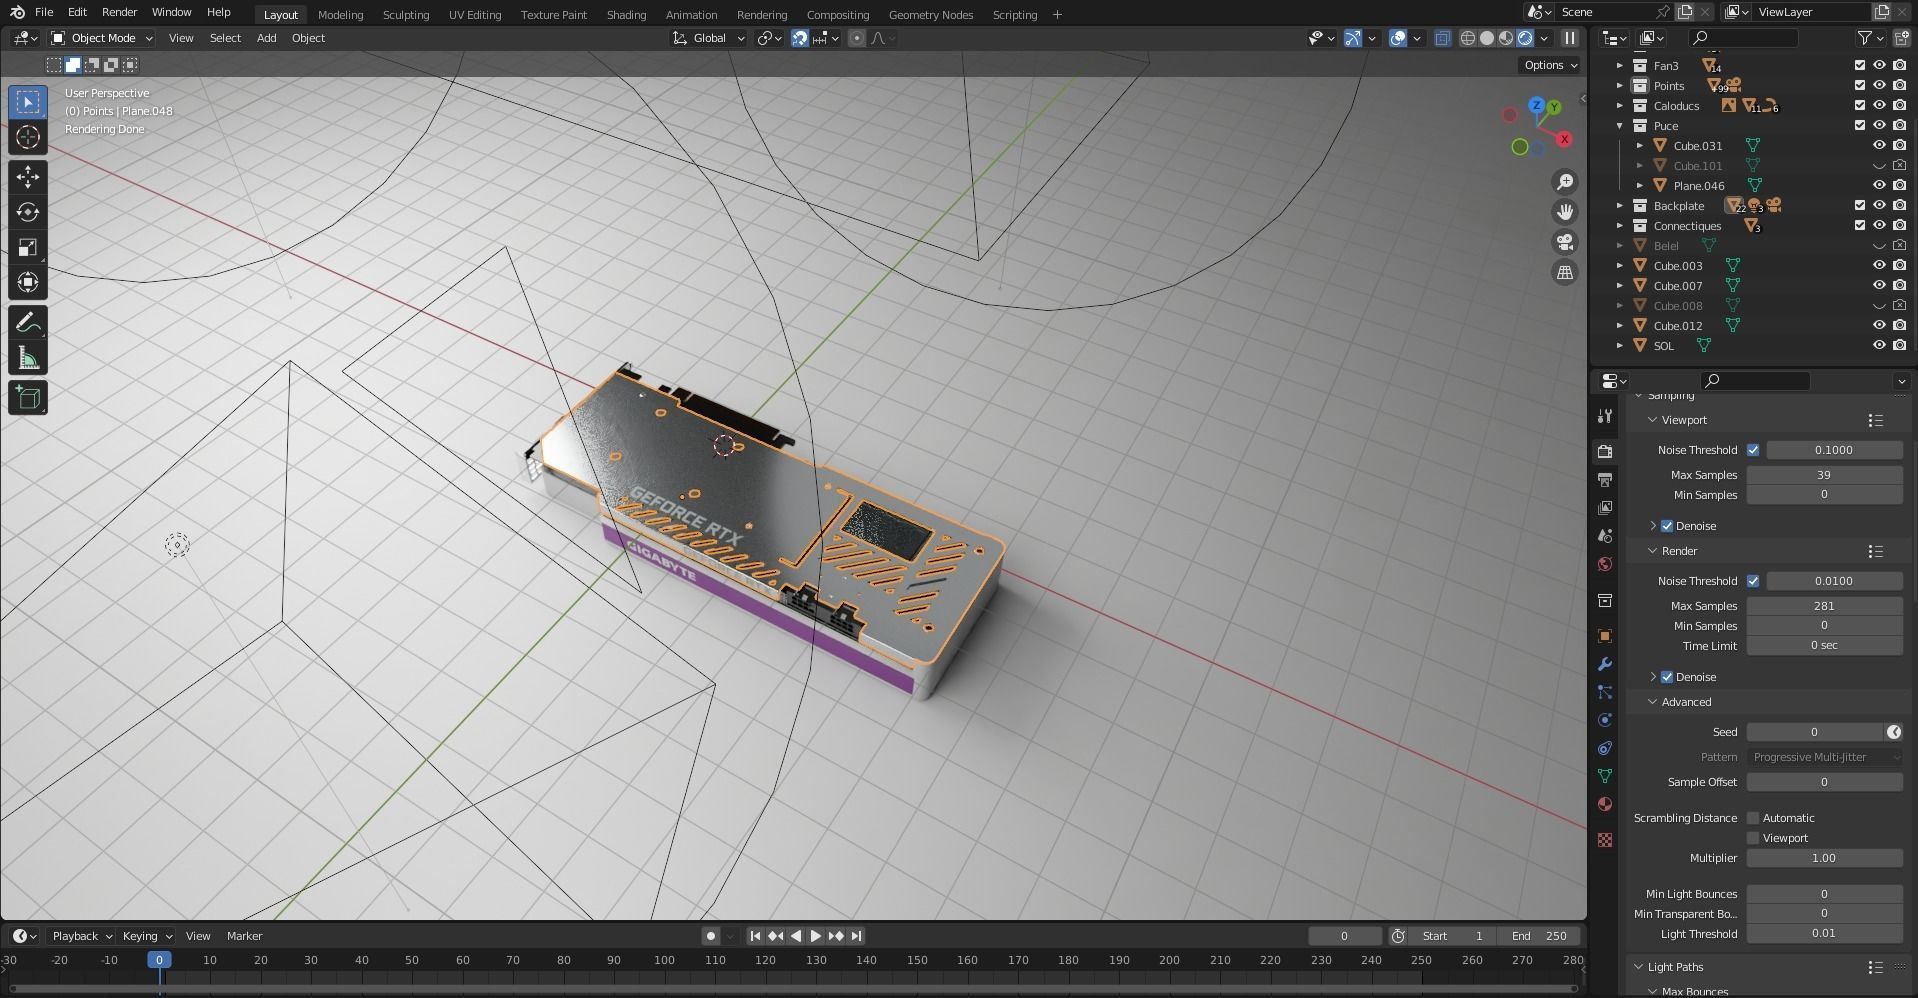Switch to the Geometry Nodes workspace tab
Image resolution: width=1918 pixels, height=998 pixels.
click(x=930, y=15)
